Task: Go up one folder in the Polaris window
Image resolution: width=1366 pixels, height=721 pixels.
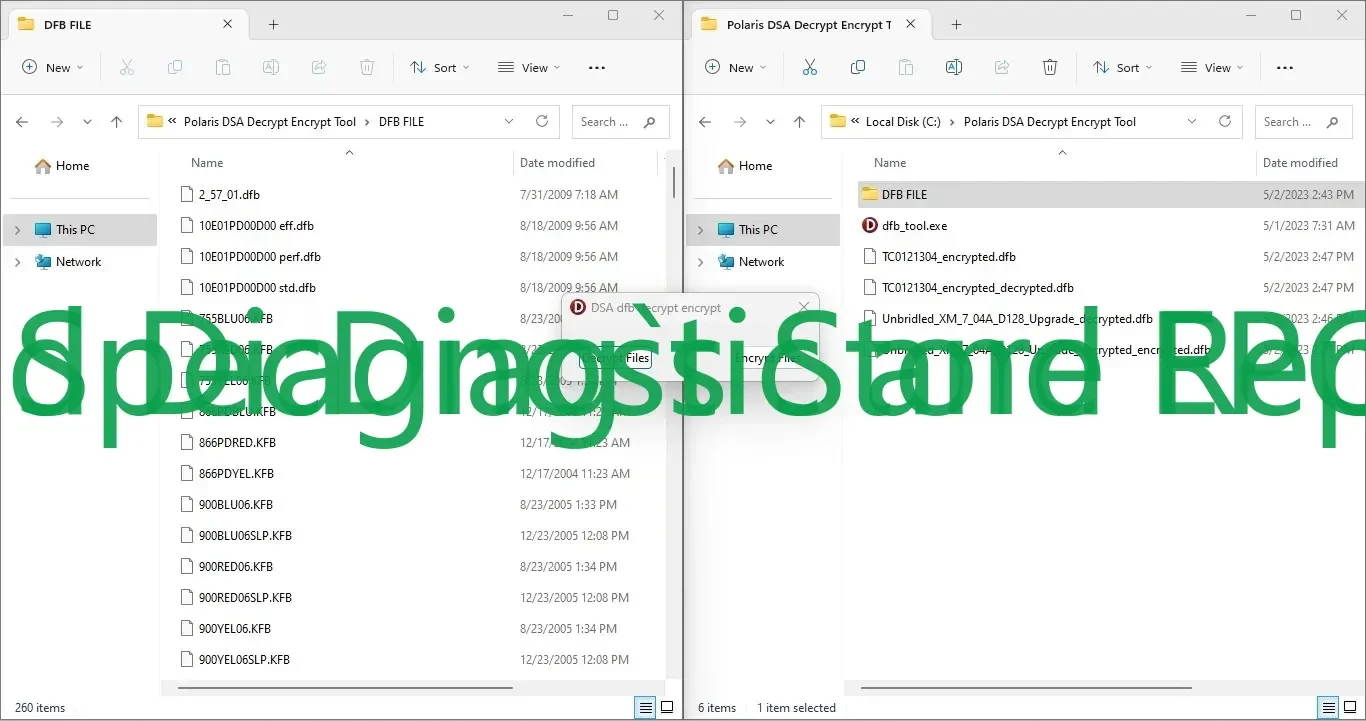Action: [x=799, y=122]
